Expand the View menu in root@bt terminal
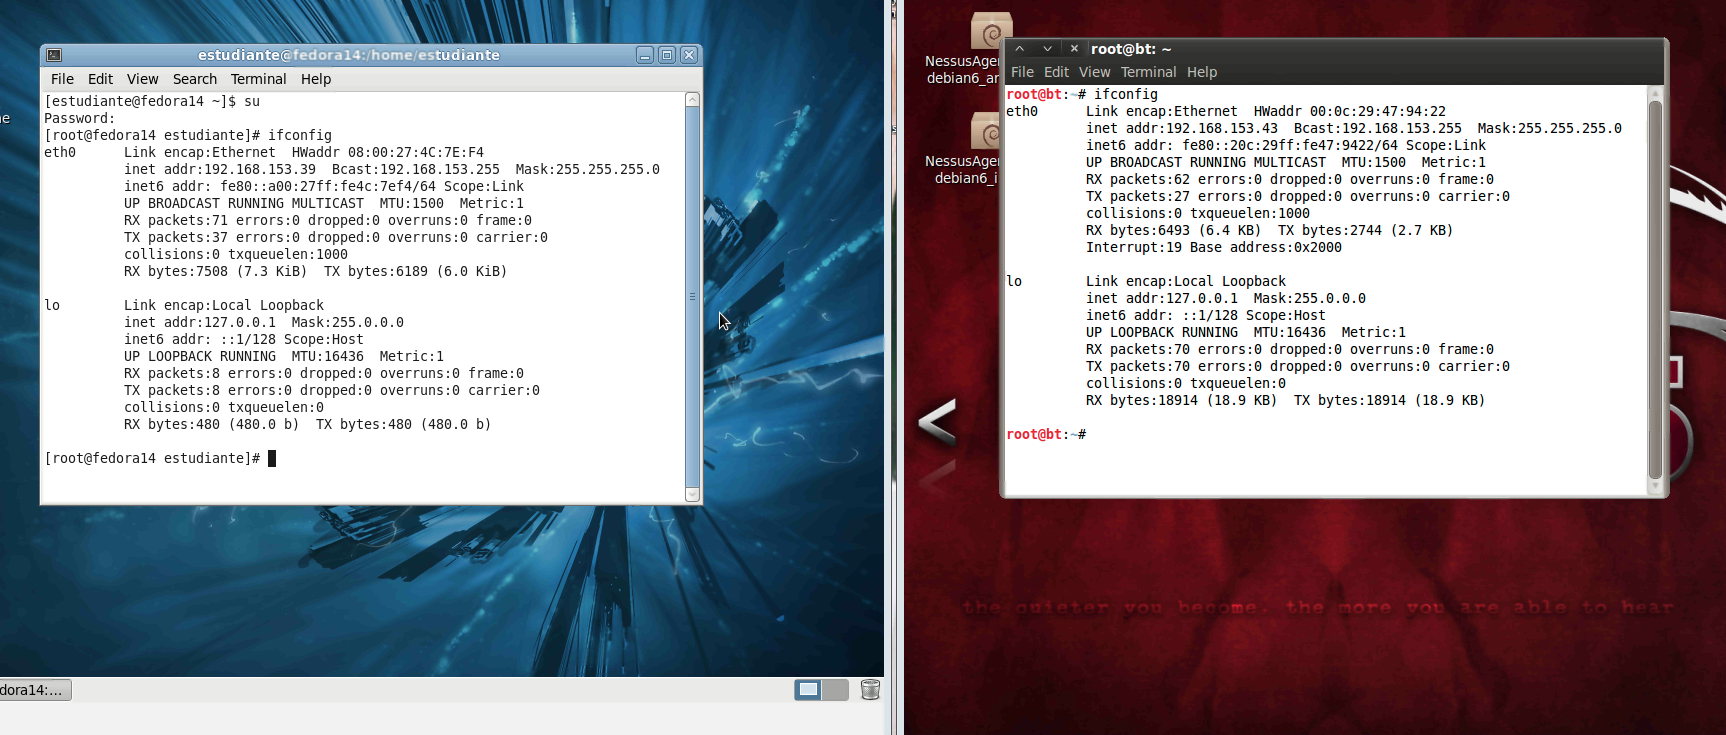1726x735 pixels. (1094, 72)
